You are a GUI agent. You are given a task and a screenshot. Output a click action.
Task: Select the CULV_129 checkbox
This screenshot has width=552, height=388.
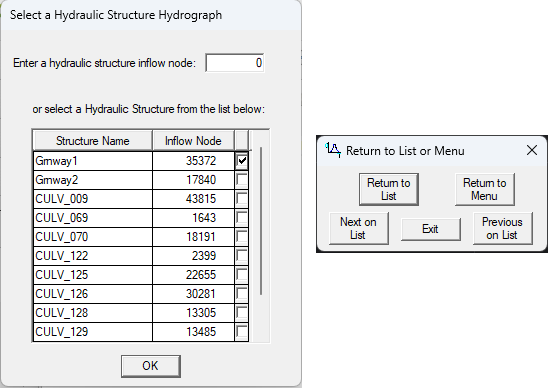coord(242,332)
